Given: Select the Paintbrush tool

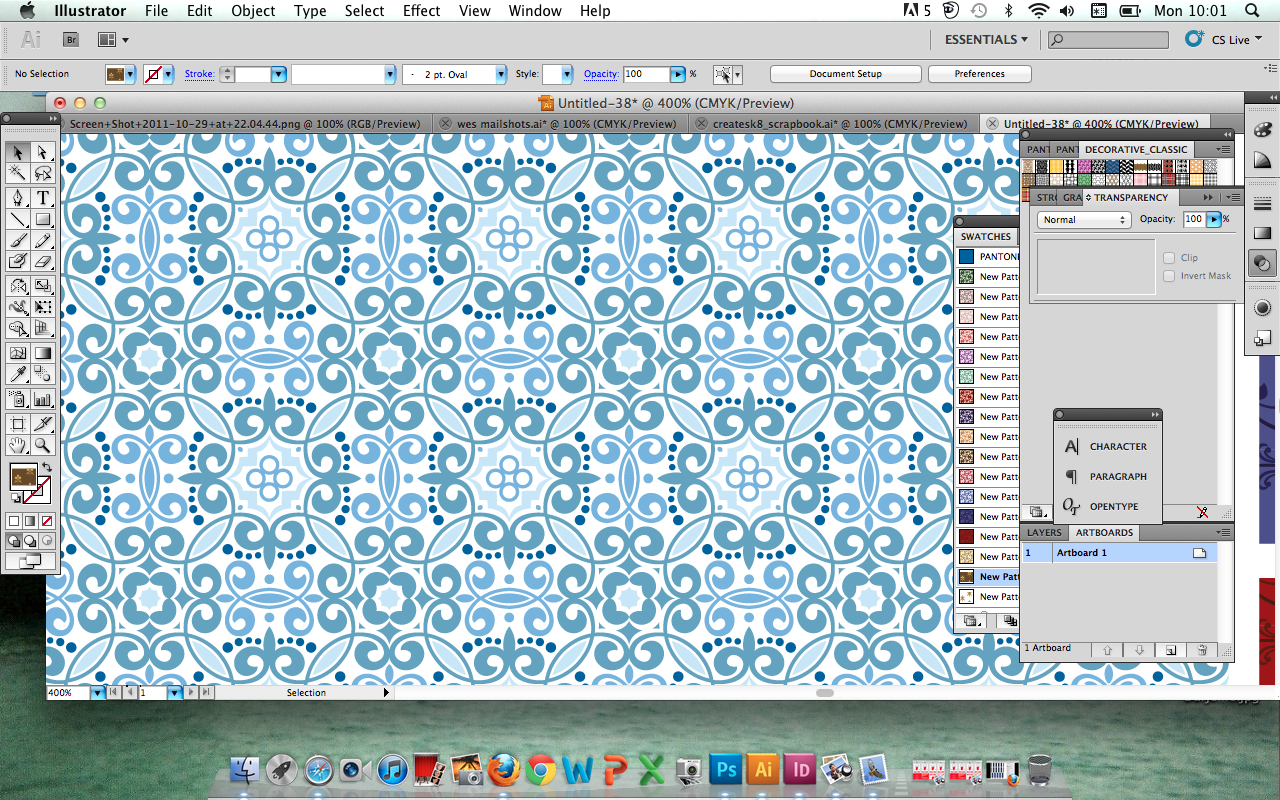Looking at the screenshot, I should (17, 242).
